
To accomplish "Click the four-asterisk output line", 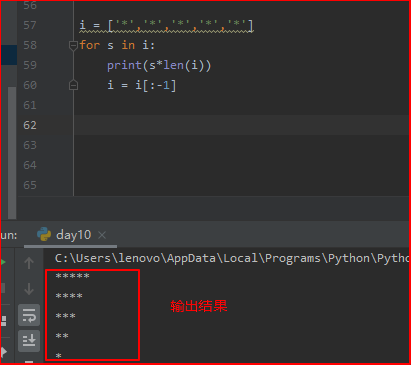I will coord(69,296).
